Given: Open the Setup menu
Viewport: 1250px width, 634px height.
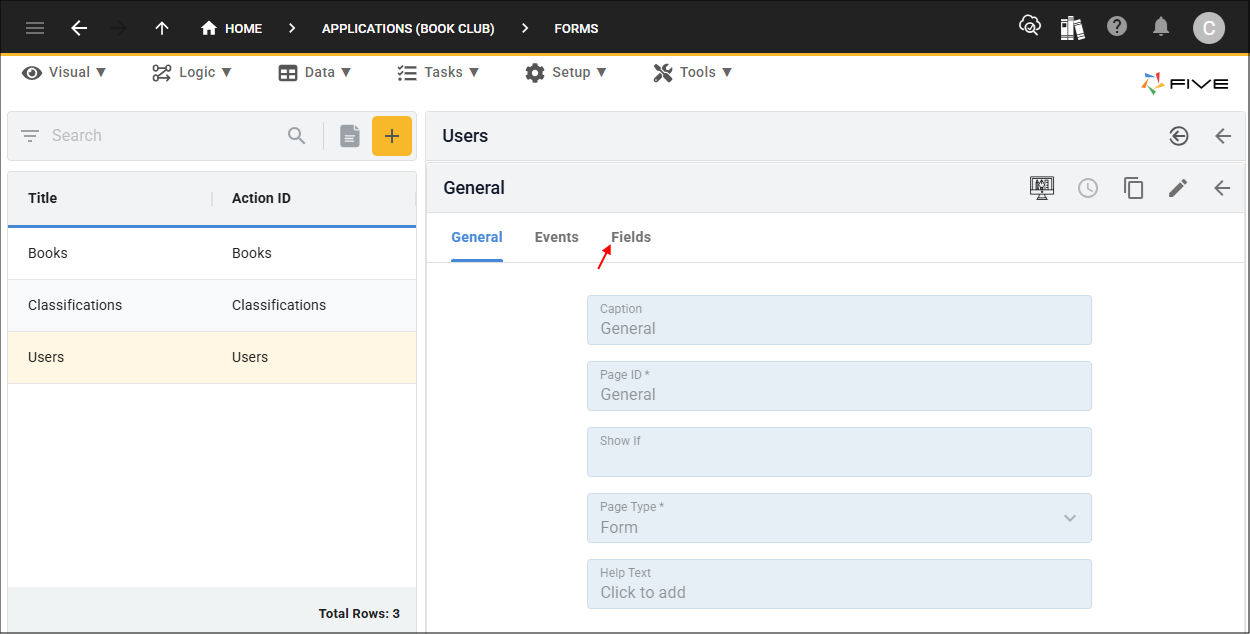Looking at the screenshot, I should 566,72.
